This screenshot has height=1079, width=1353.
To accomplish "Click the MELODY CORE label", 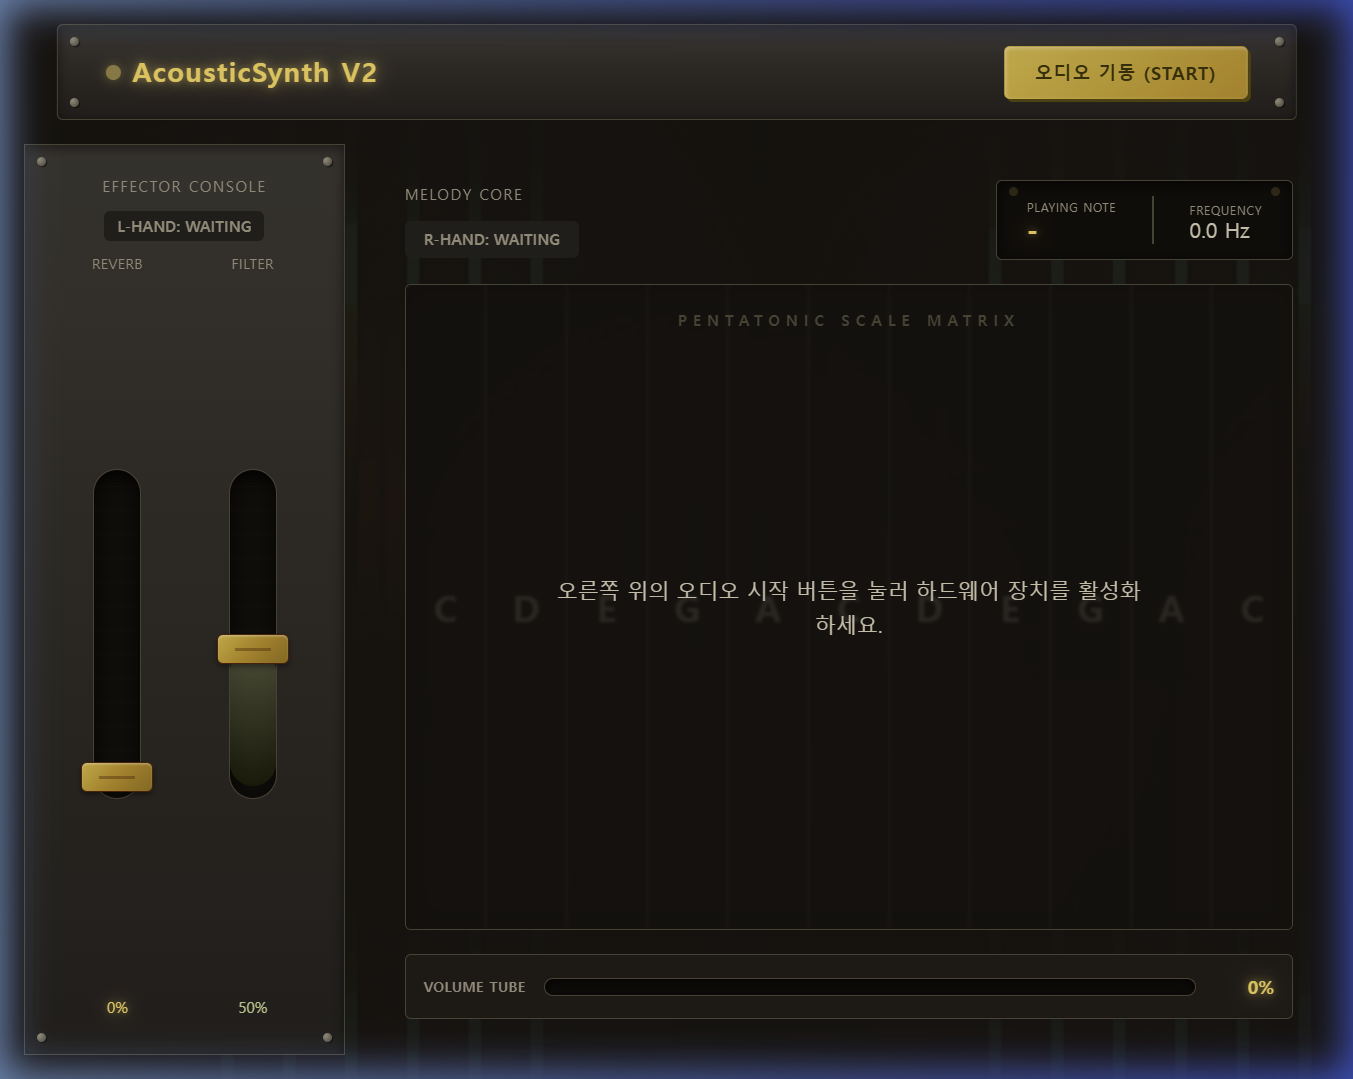I will pyautogui.click(x=463, y=195).
